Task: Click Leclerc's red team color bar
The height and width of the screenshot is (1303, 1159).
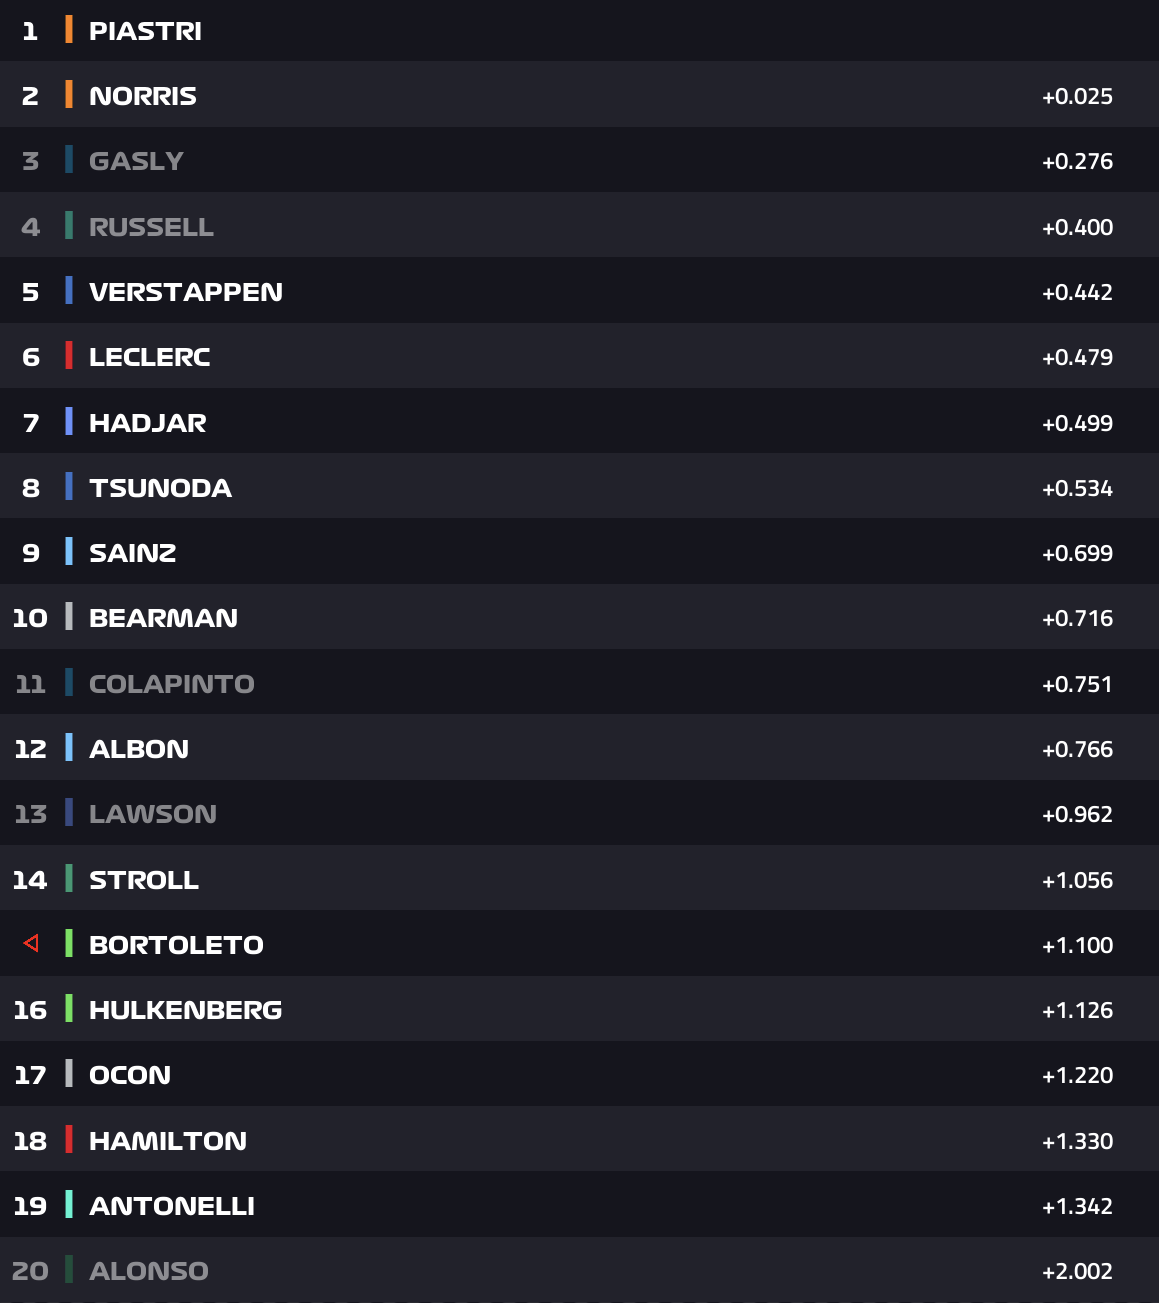Action: click(69, 356)
